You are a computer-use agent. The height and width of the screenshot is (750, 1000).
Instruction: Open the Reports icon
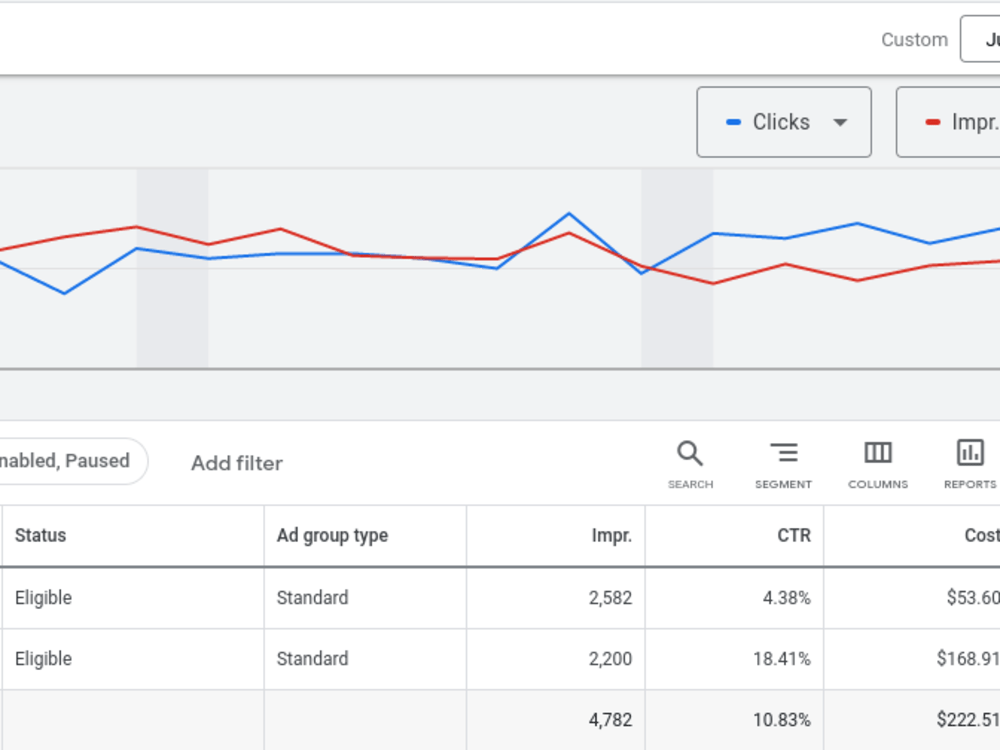pos(970,464)
